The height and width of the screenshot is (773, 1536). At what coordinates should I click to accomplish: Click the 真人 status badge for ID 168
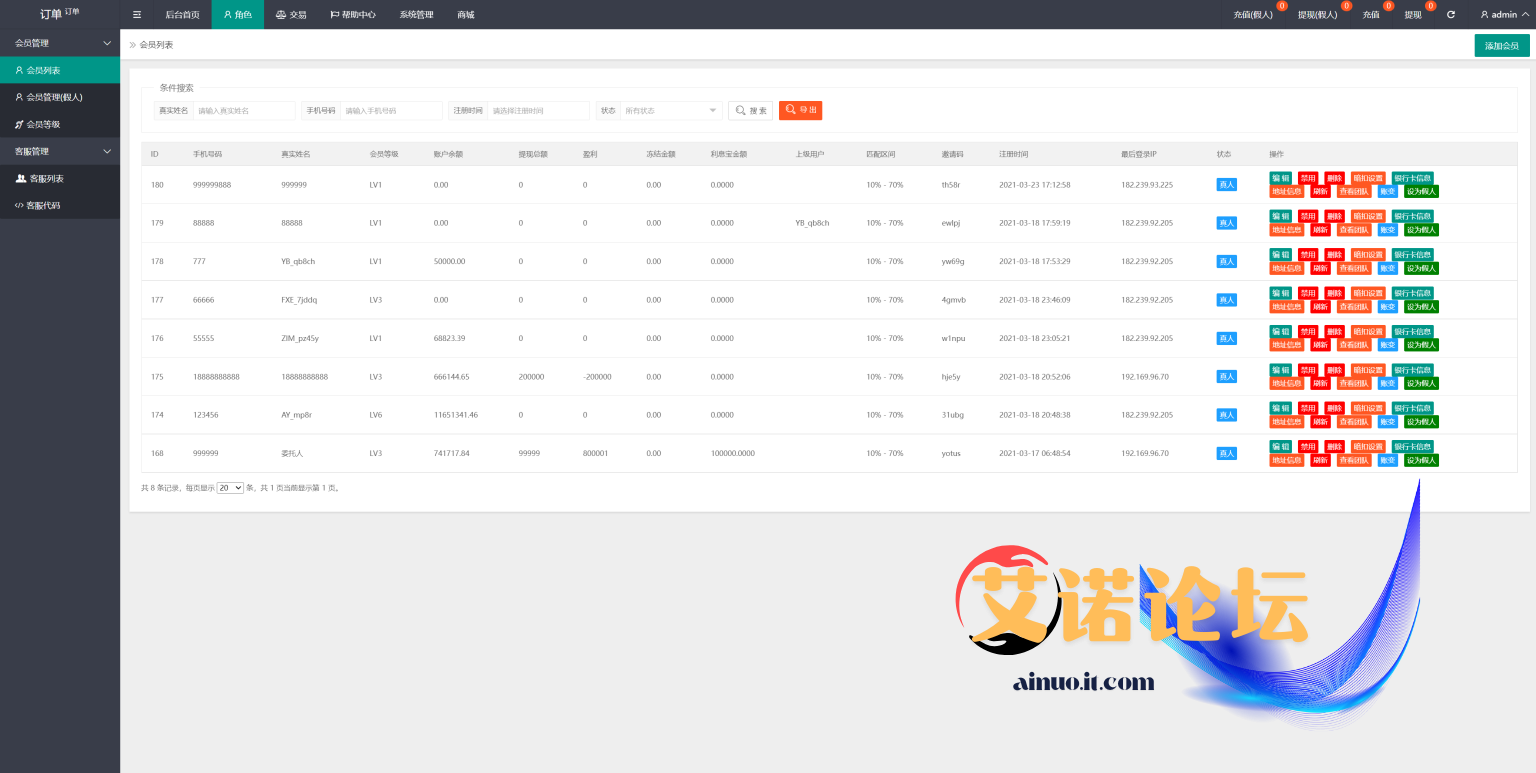tap(1226, 453)
